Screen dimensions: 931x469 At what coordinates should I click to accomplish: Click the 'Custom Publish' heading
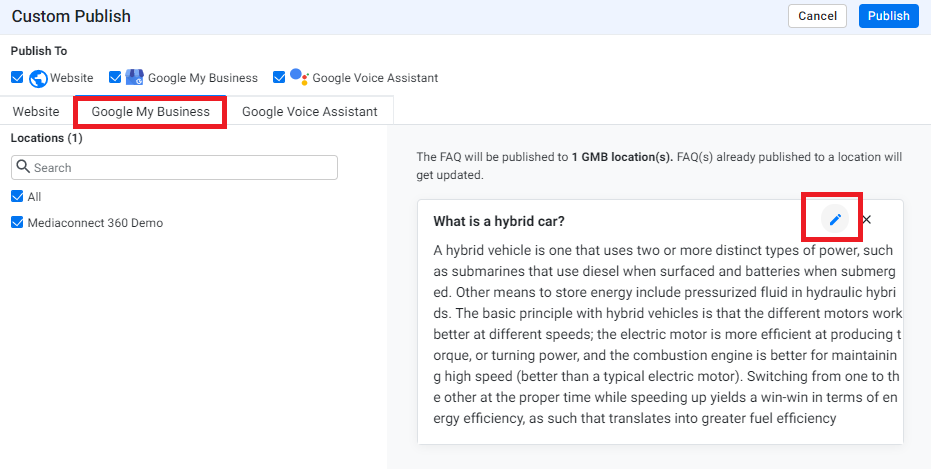tap(71, 16)
